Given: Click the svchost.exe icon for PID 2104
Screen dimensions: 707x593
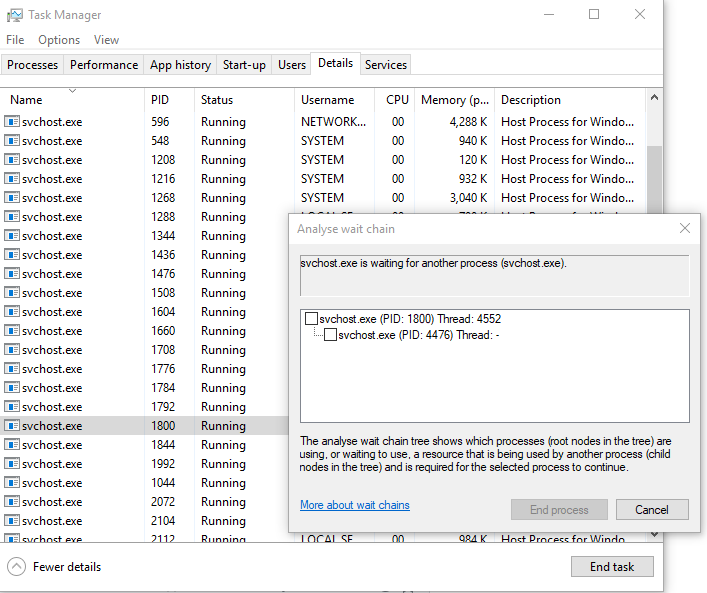Looking at the screenshot, I should click(x=12, y=521).
